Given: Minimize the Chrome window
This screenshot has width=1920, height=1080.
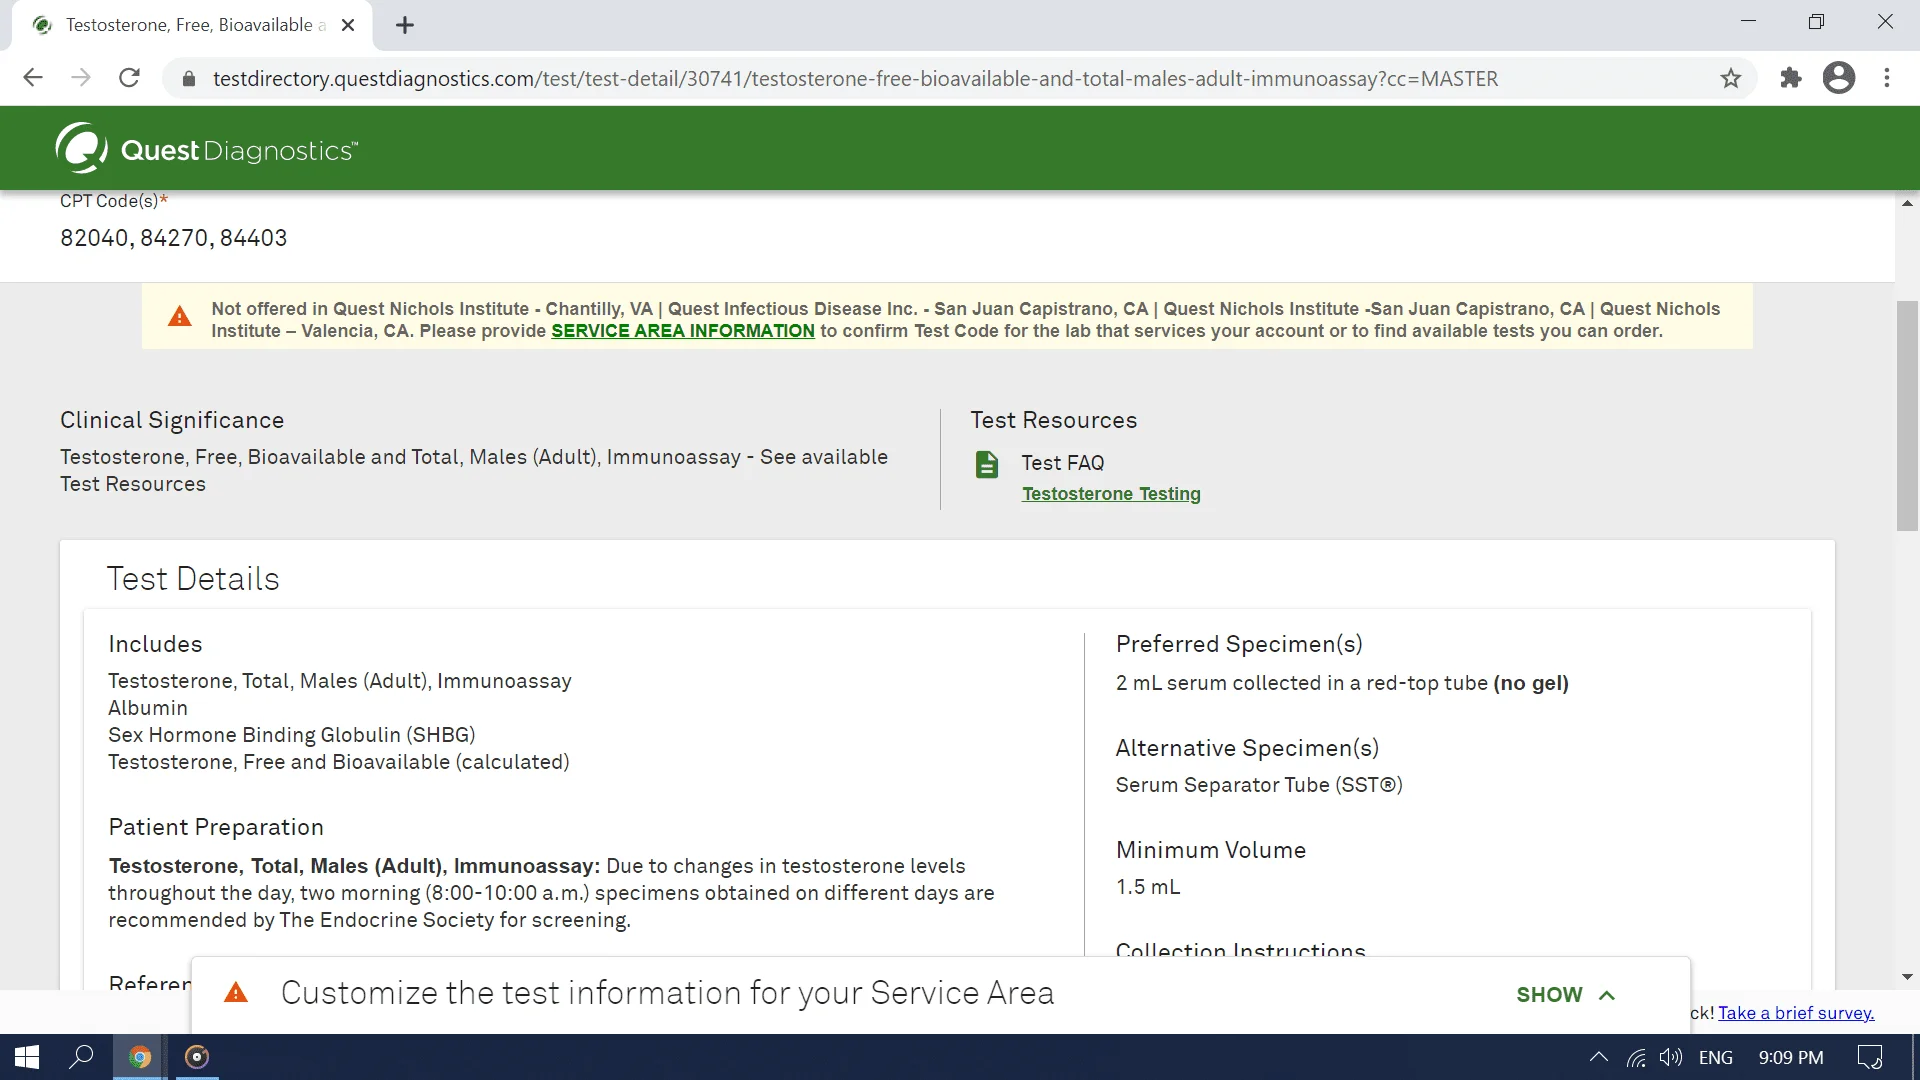Looking at the screenshot, I should (1748, 22).
